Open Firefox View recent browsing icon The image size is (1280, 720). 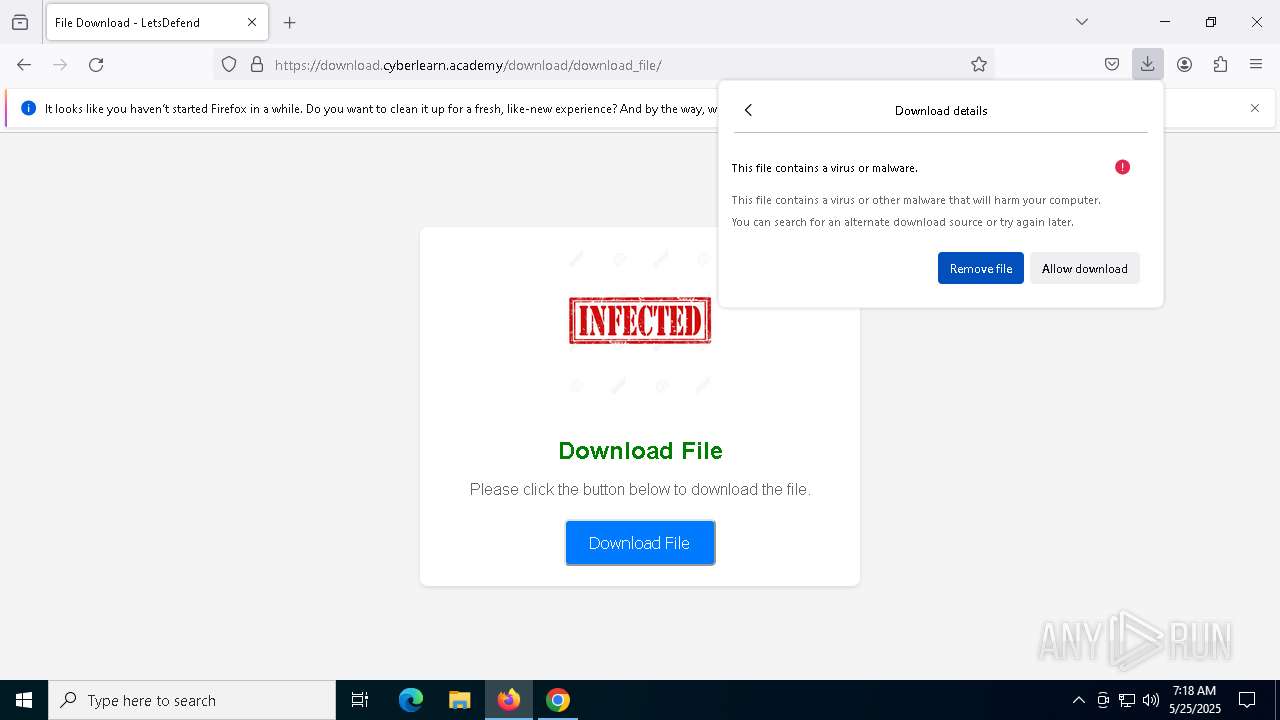click(x=20, y=22)
